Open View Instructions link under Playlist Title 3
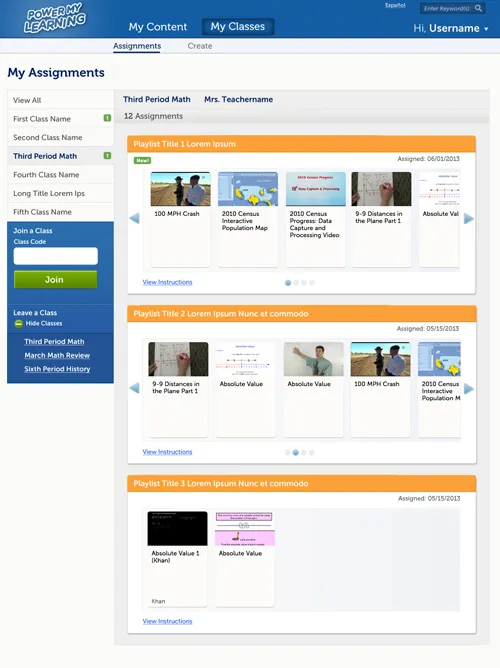 (167, 621)
